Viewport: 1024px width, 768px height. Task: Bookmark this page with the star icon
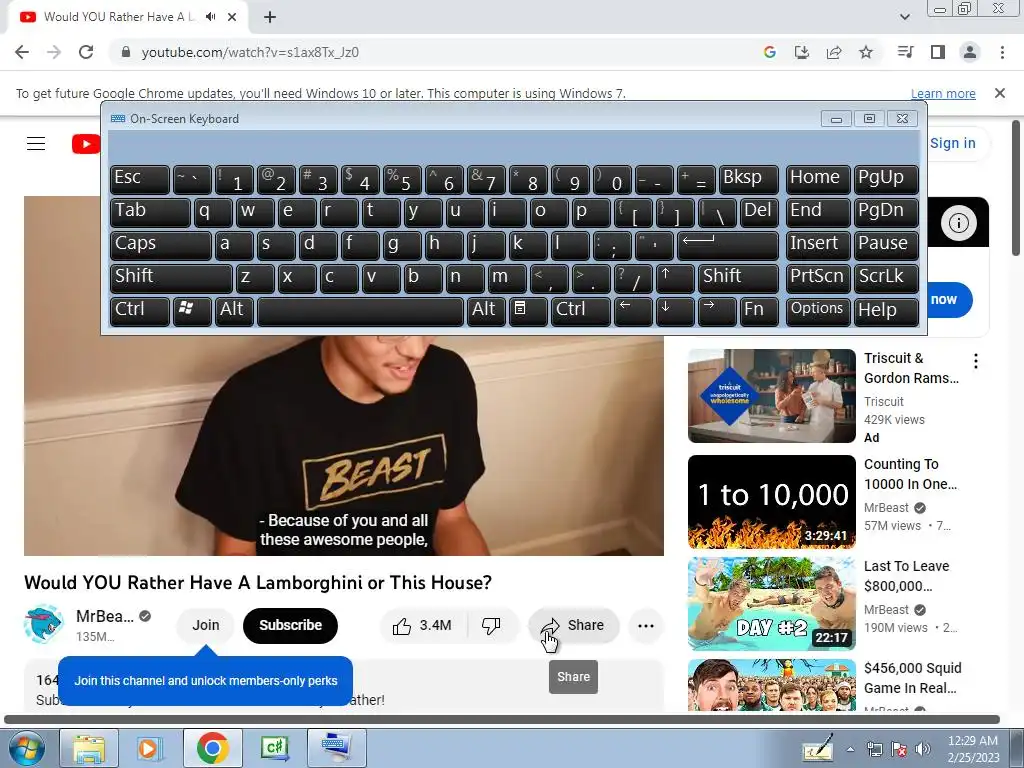866,52
